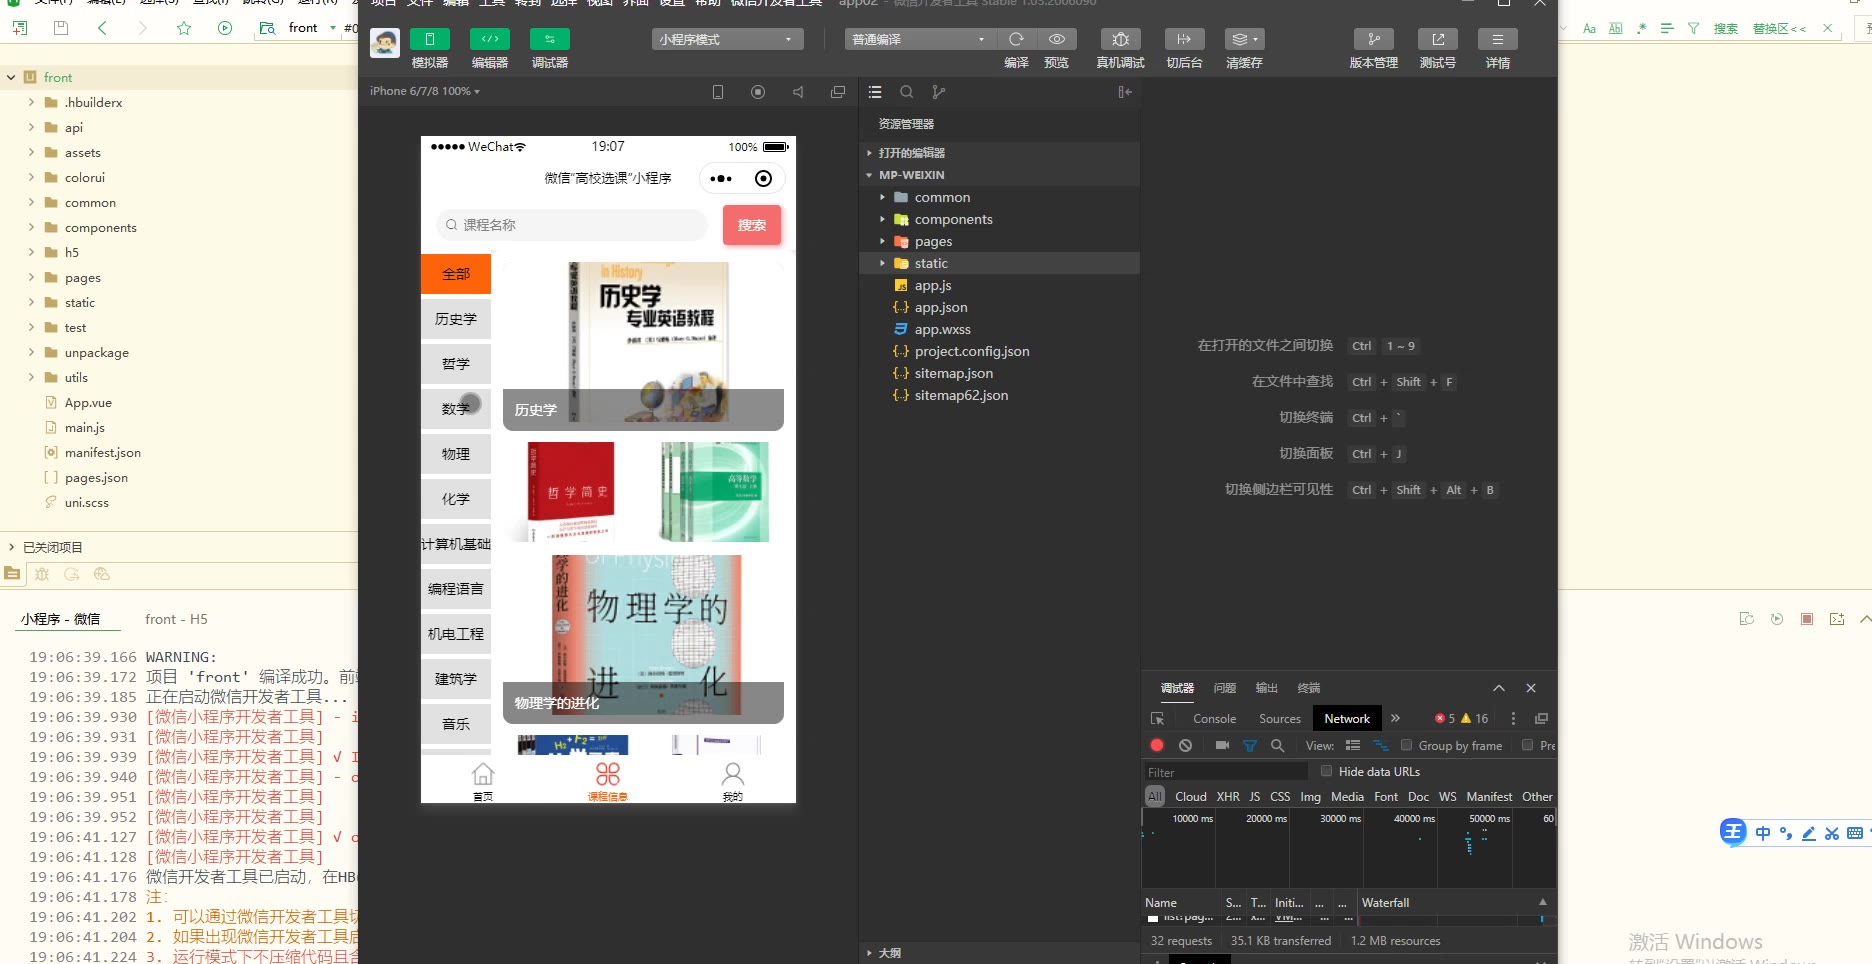Image resolution: width=1872 pixels, height=964 pixels.
Task: Enable the Hide data URLs checkbox
Action: [x=1326, y=771]
